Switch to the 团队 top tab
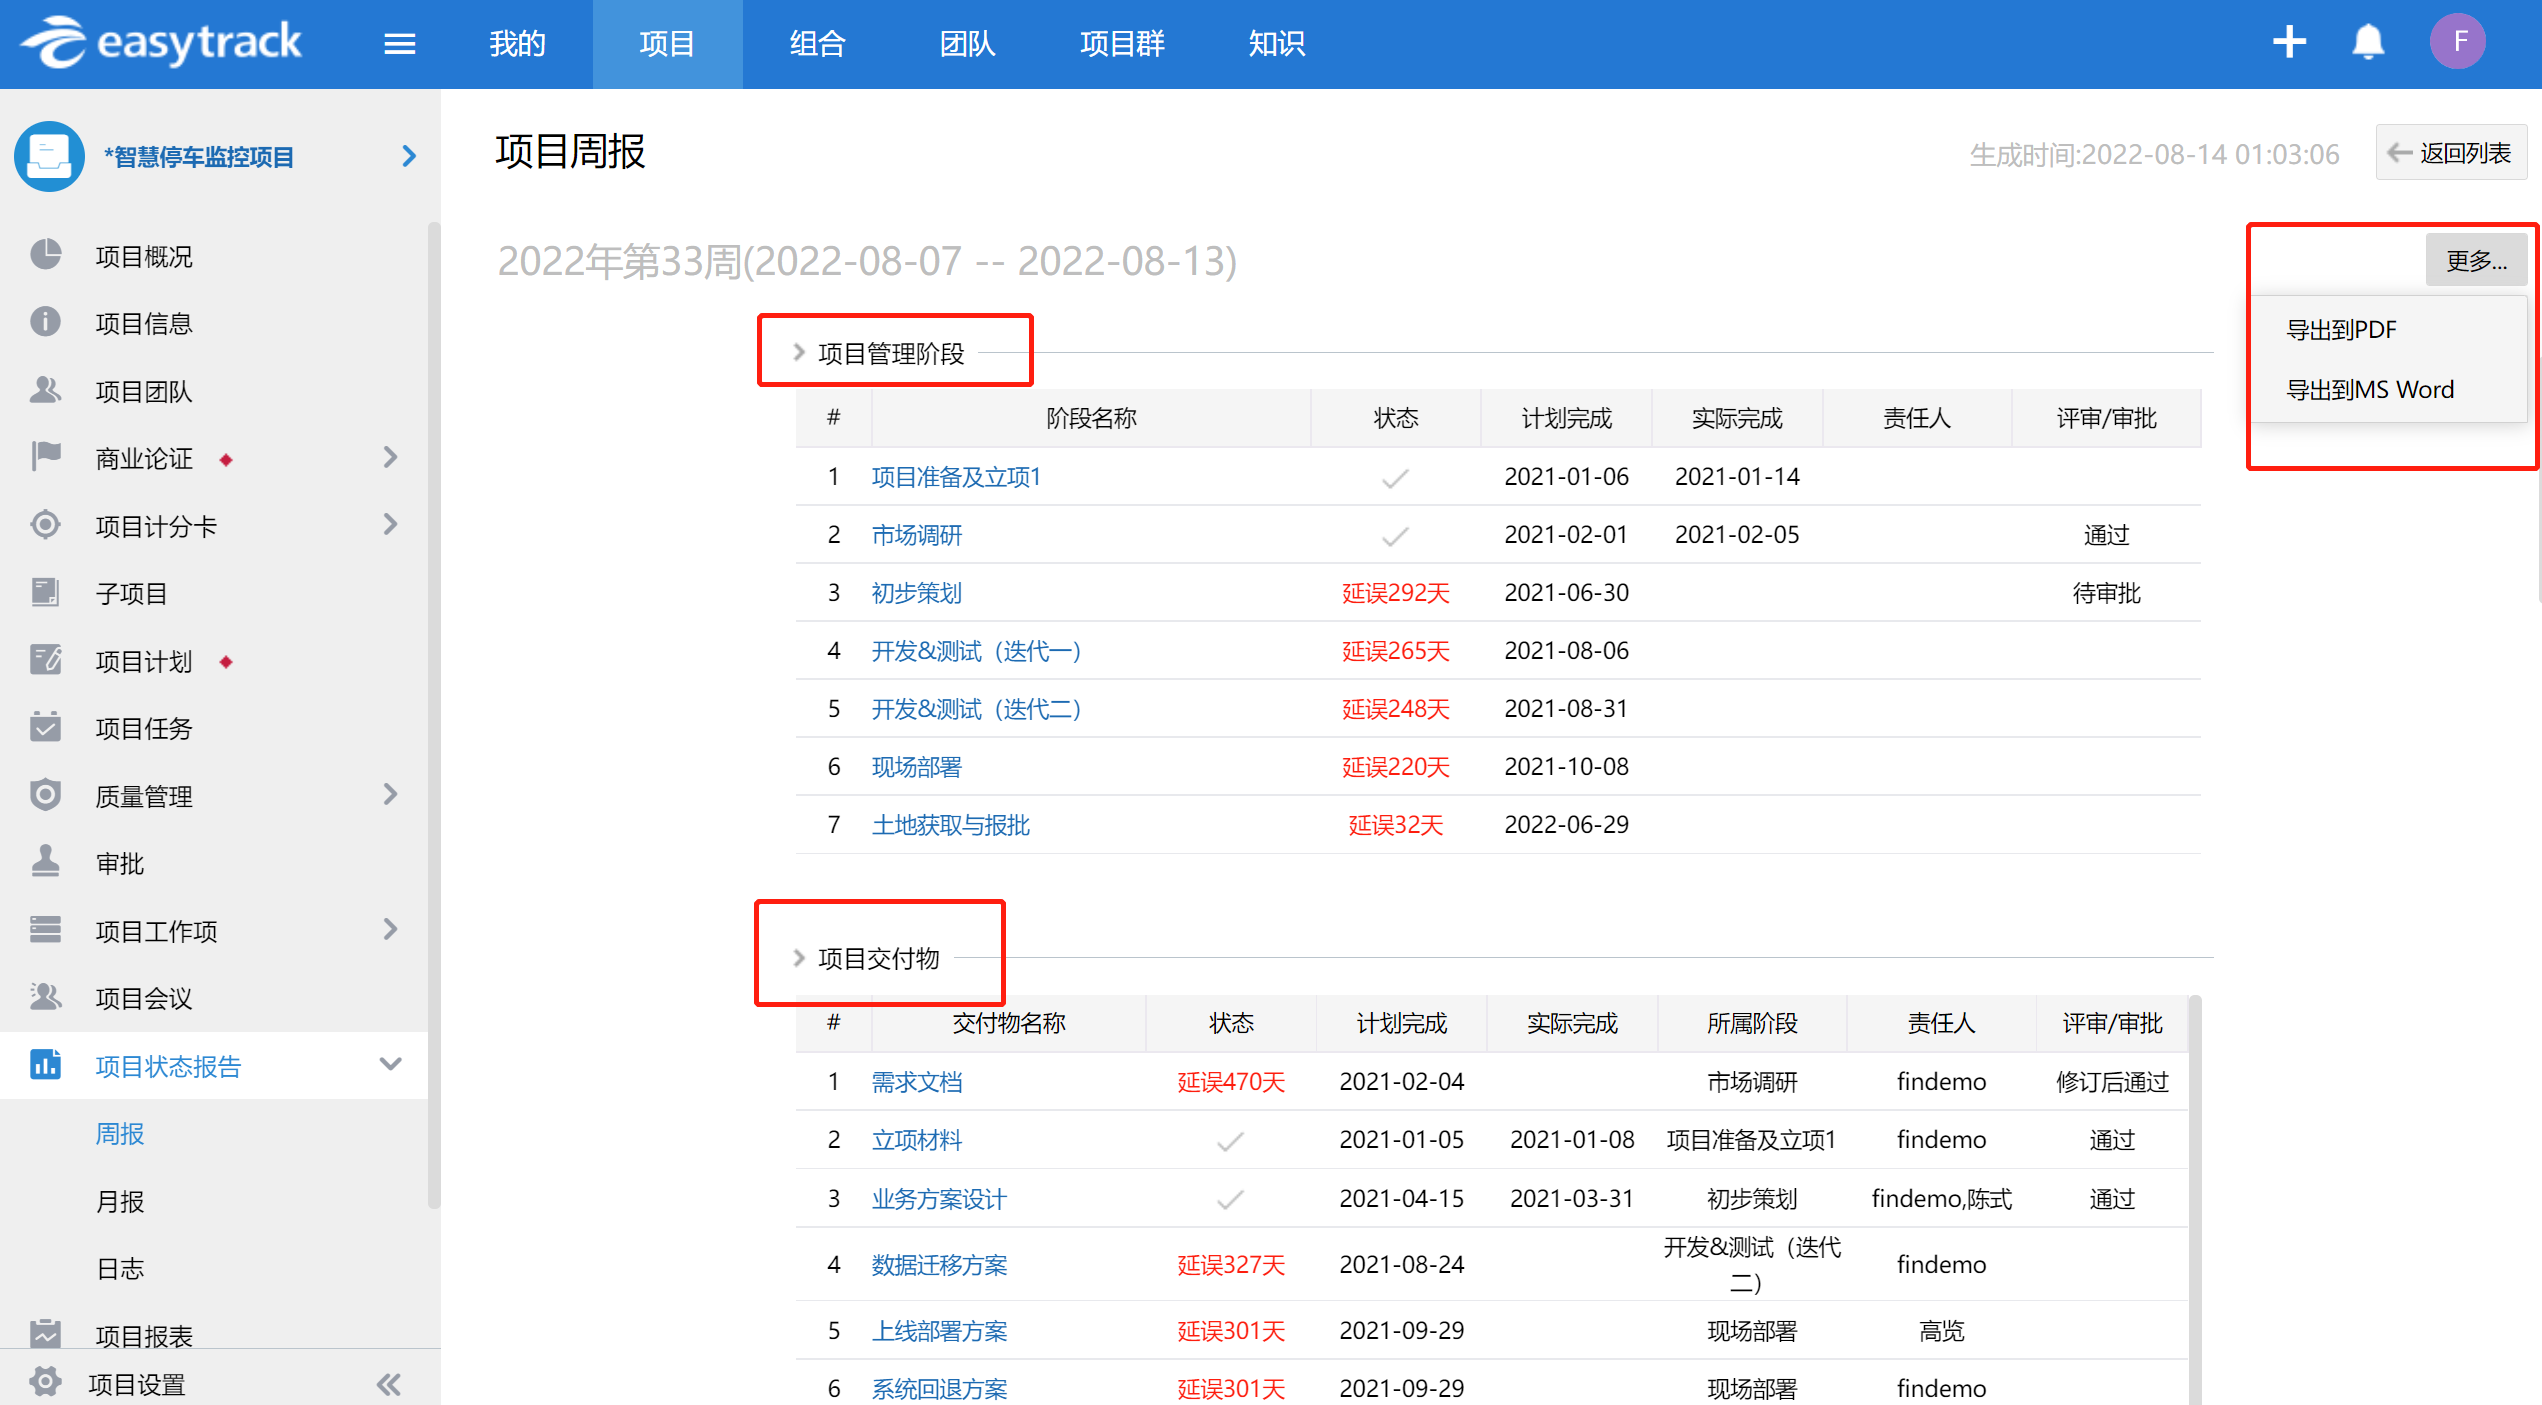2542x1405 pixels. (x=967, y=44)
